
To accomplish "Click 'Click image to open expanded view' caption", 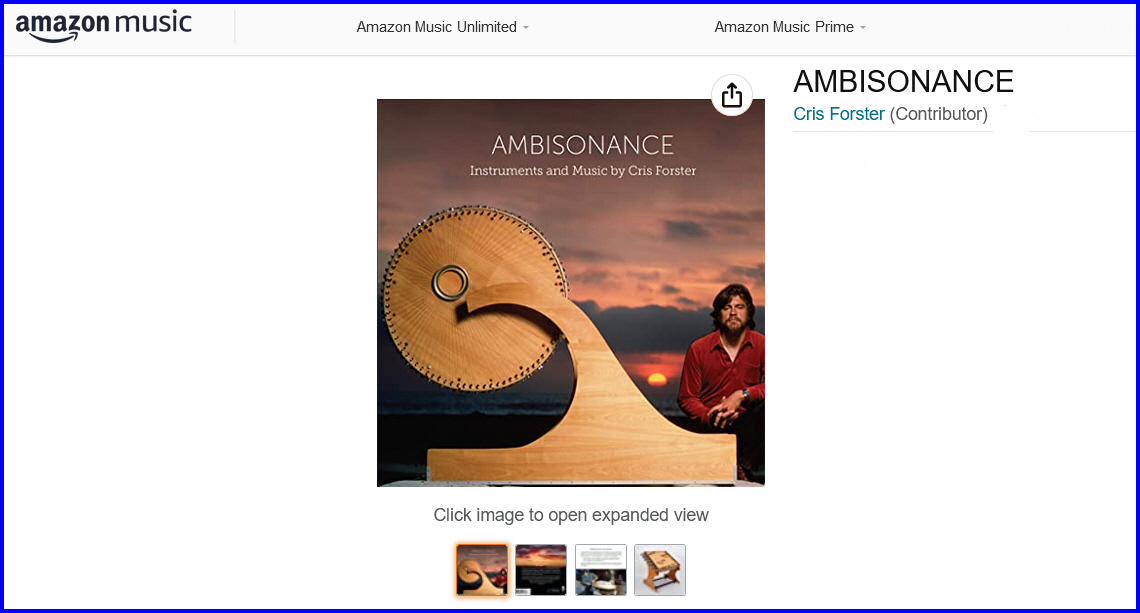I will pyautogui.click(x=571, y=515).
